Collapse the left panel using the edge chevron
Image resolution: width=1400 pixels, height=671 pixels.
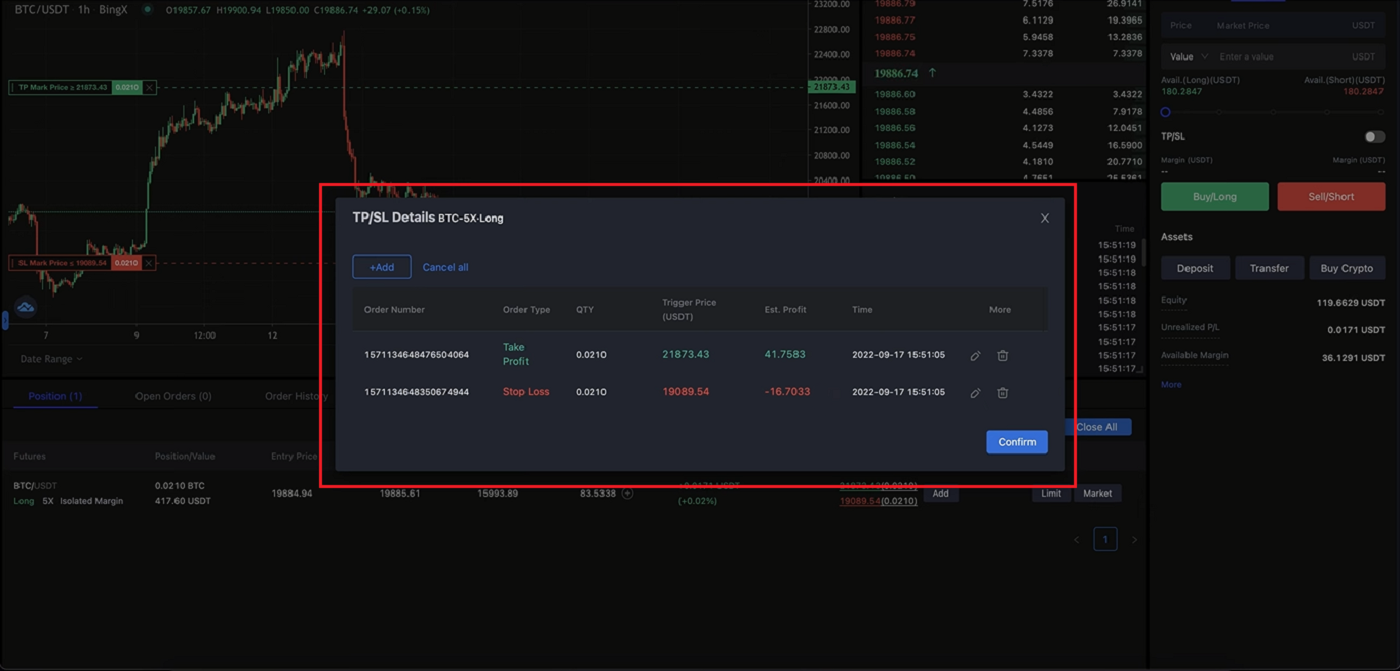[4, 320]
